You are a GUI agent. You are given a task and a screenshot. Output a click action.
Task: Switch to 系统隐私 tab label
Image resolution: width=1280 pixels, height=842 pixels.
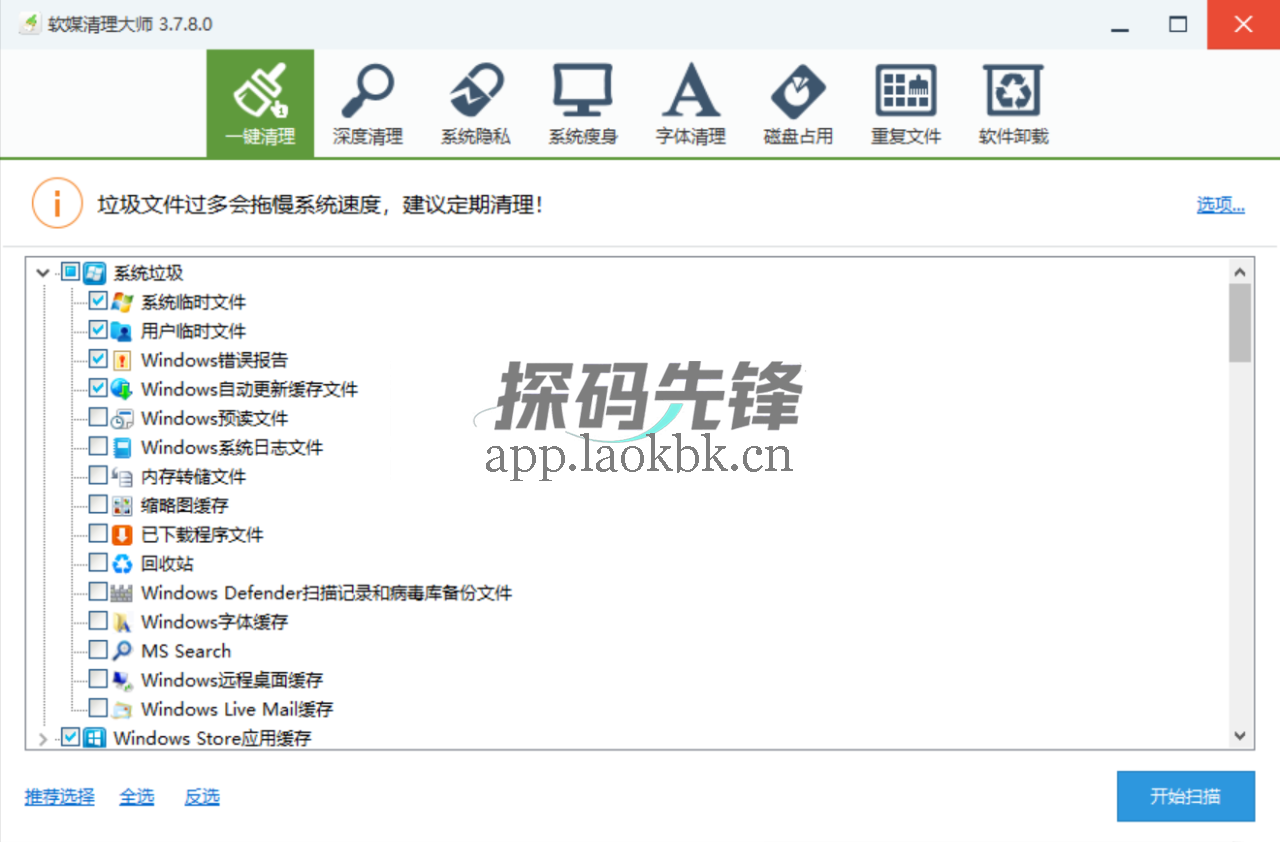(475, 137)
